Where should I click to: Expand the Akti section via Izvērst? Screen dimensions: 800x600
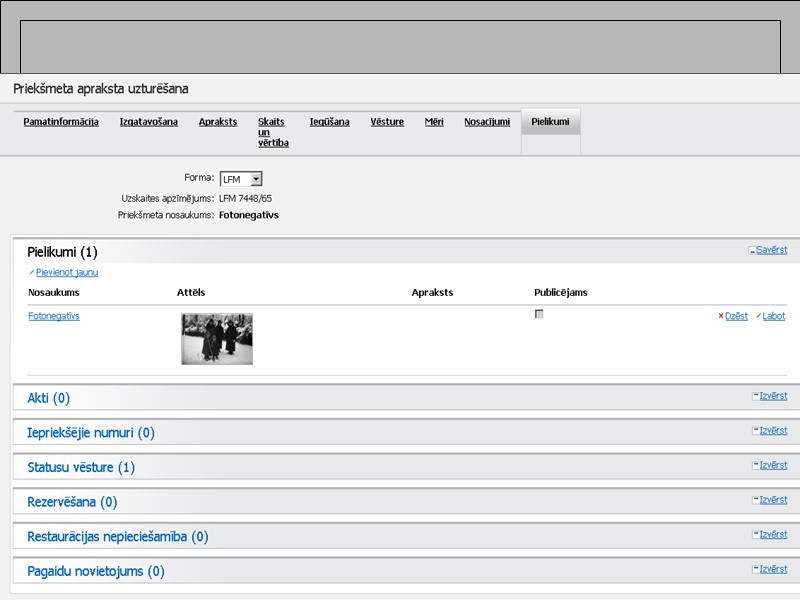point(773,396)
